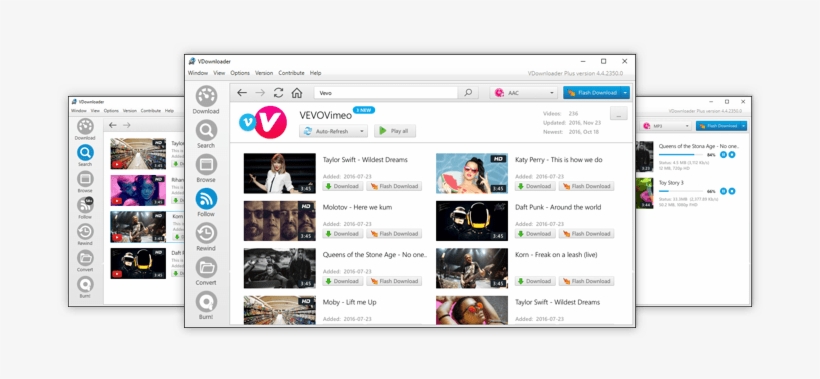This screenshot has height=379, width=820.
Task: Click the Download icon in left window sidebar
Action: coord(85,126)
